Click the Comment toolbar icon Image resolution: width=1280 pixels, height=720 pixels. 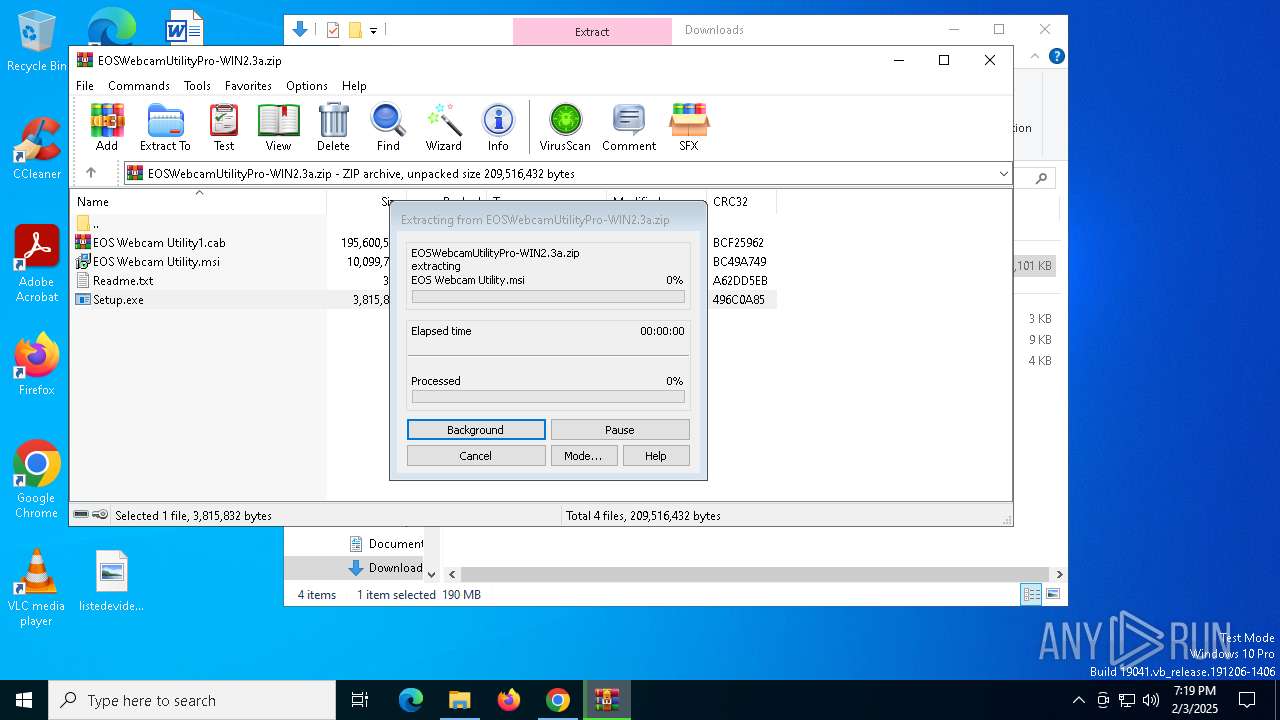click(x=629, y=127)
